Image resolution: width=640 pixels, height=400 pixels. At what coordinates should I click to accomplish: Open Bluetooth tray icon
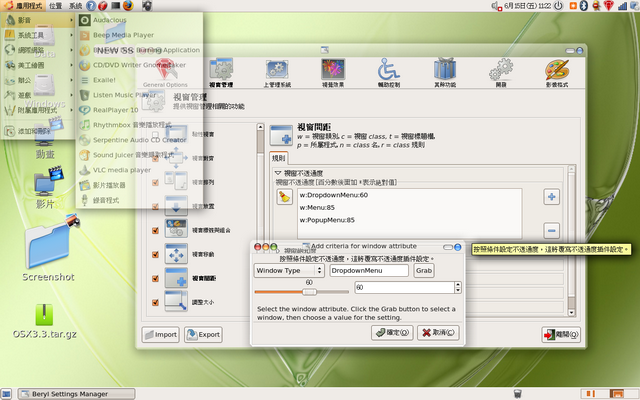click(584, 5)
